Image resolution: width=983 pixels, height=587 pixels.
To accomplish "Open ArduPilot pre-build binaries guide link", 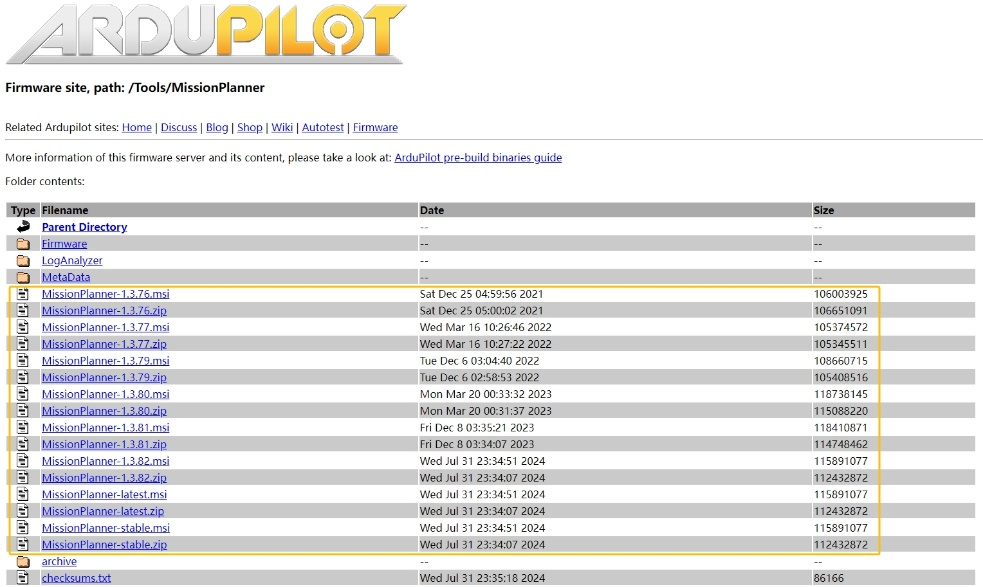I will pyautogui.click(x=478, y=157).
